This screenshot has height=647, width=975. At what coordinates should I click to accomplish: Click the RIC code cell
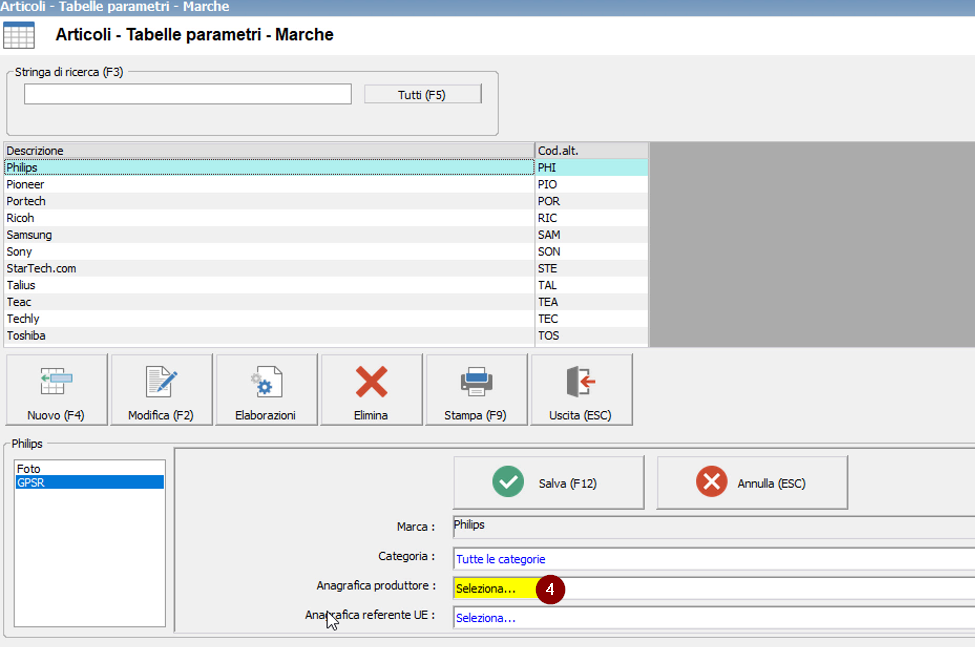tap(591, 218)
